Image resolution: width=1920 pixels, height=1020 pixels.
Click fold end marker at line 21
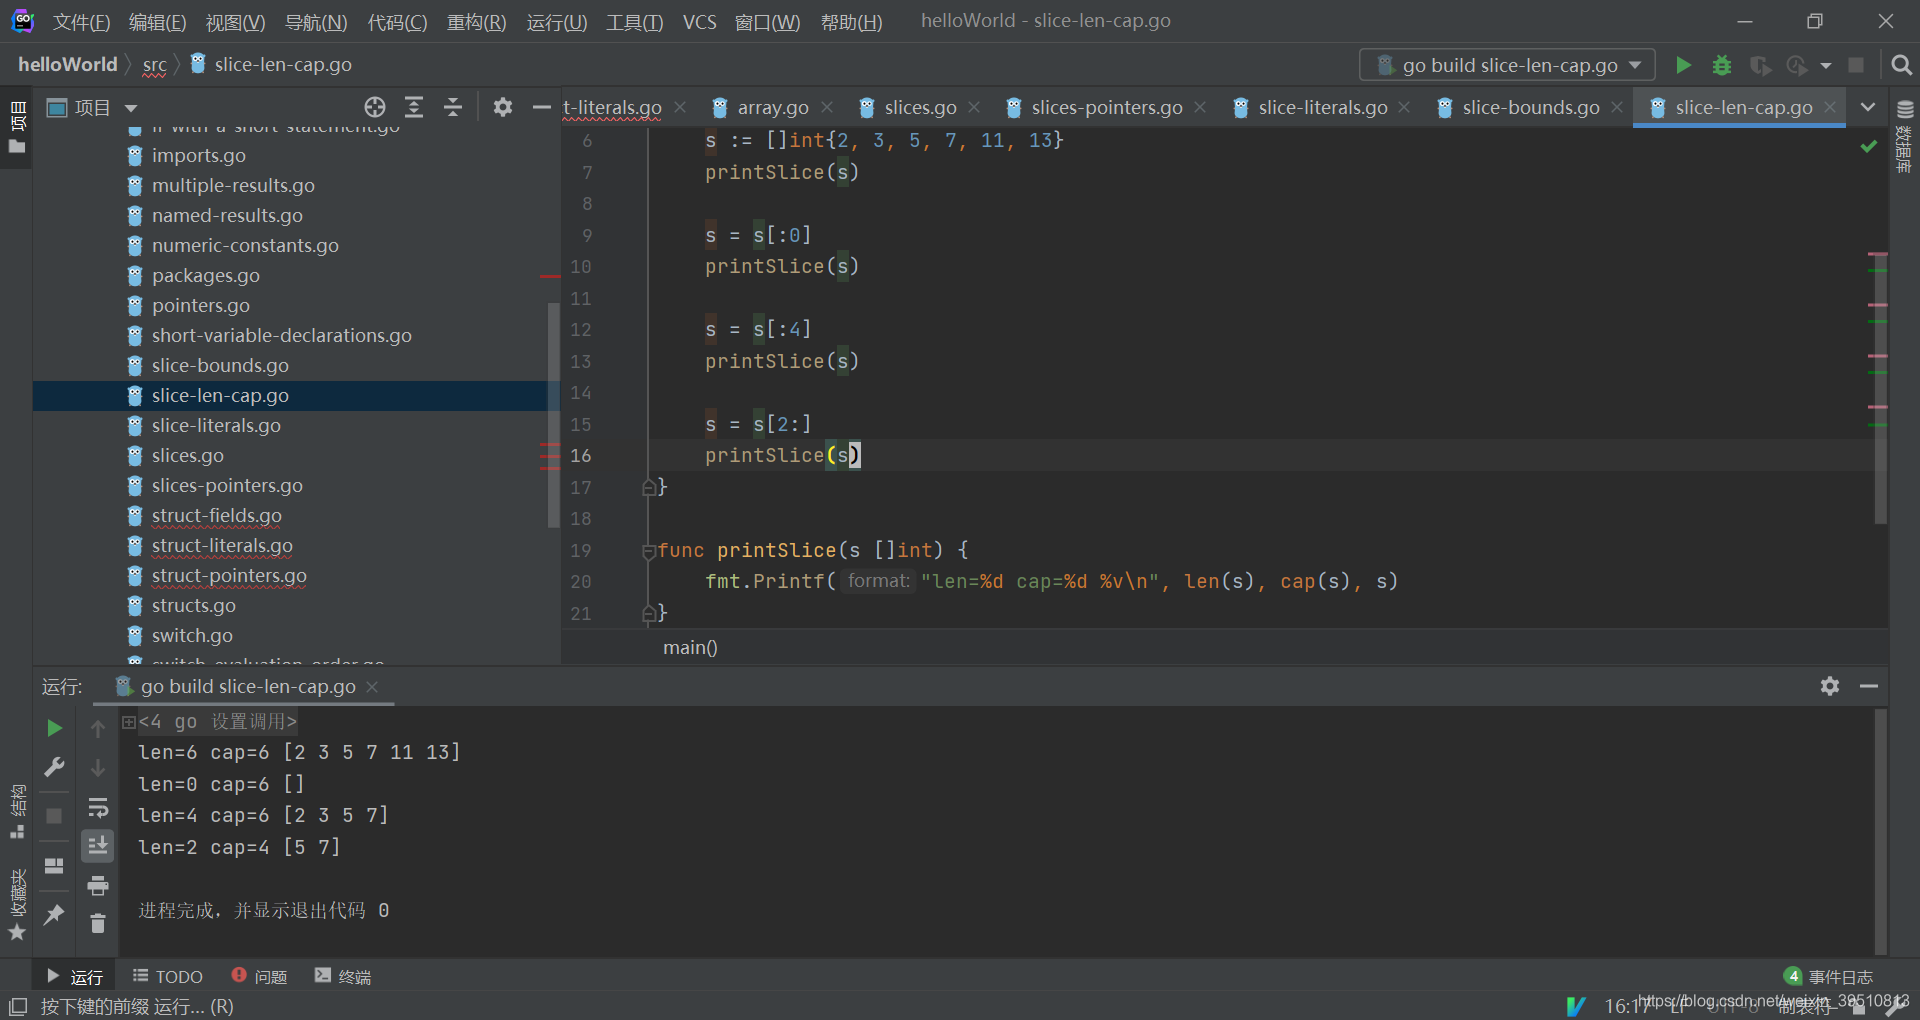[649, 613]
